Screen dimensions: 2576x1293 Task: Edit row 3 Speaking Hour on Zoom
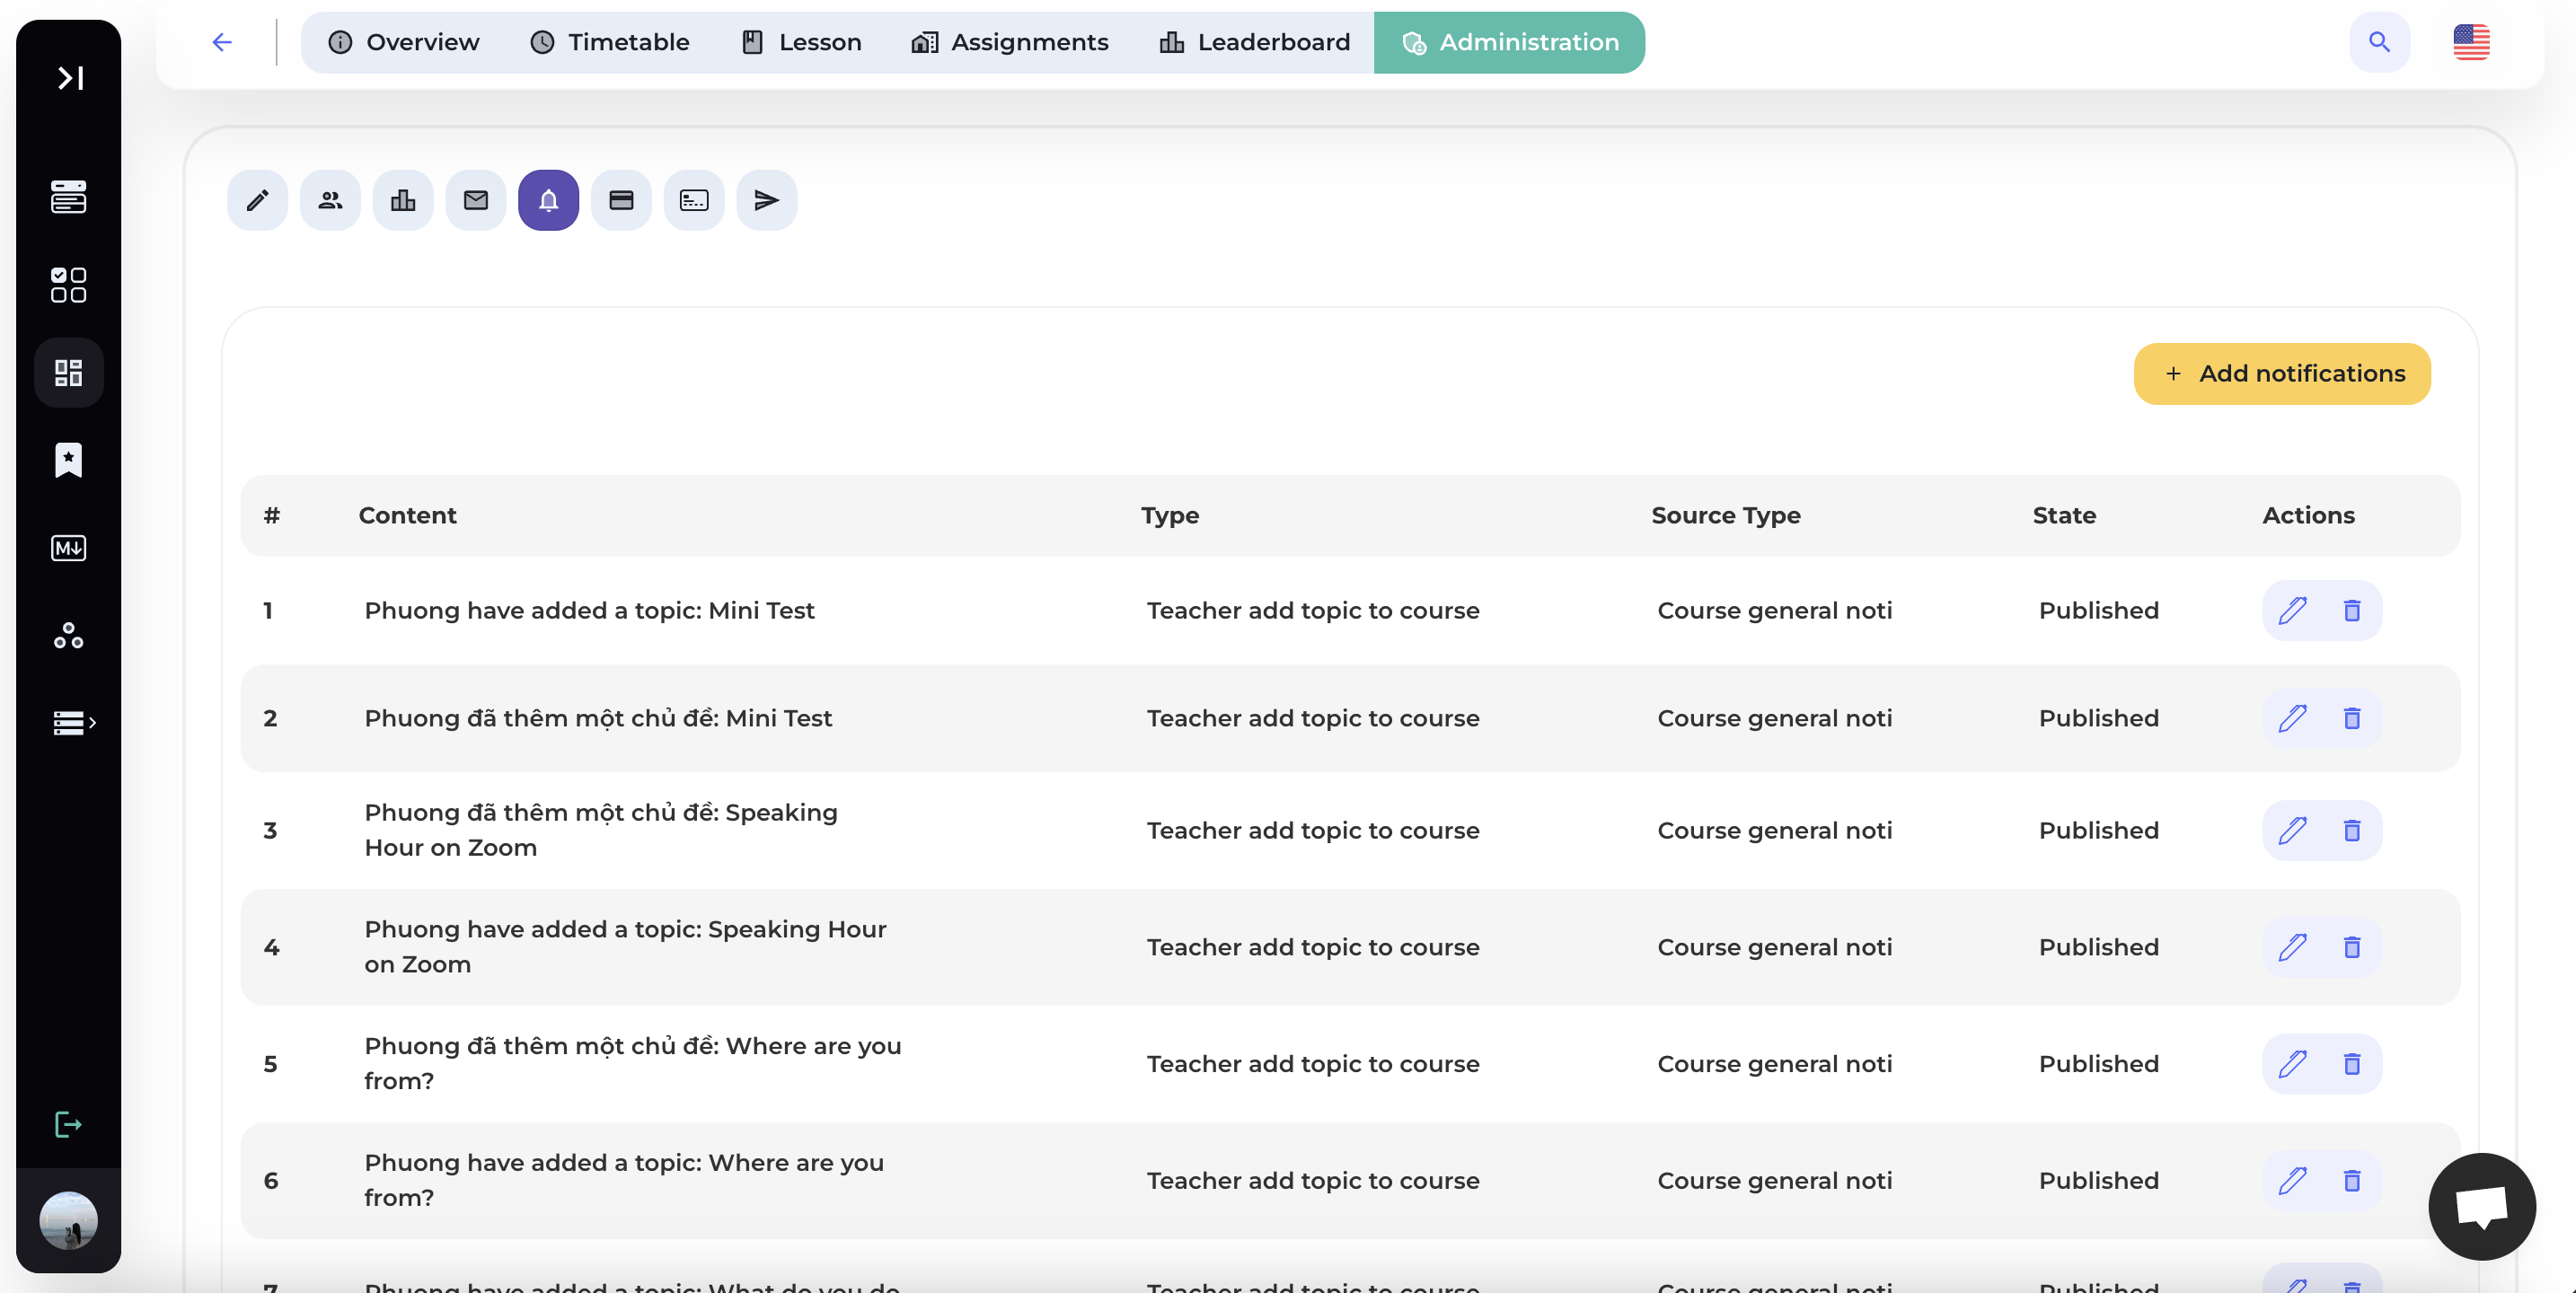[x=2292, y=830]
